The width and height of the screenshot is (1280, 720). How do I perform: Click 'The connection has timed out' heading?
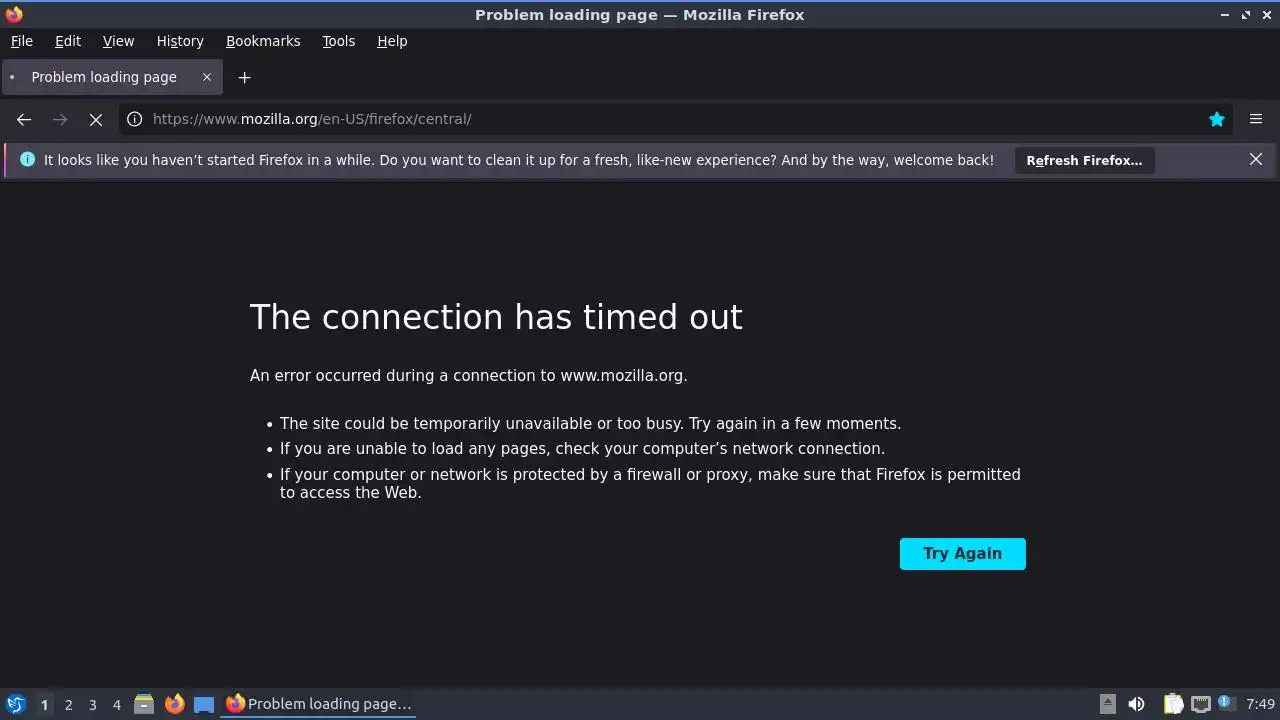(496, 317)
